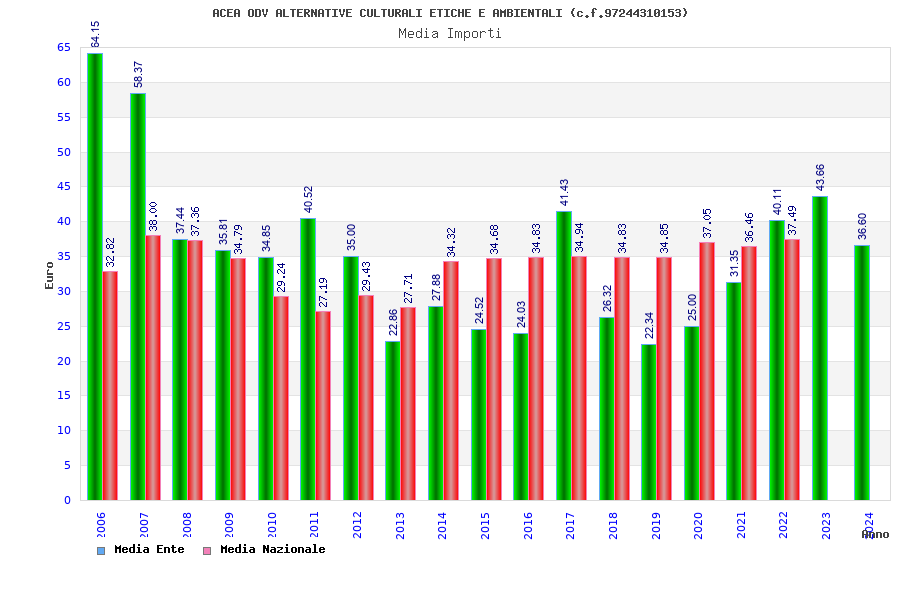Click the green 2011 bar labeled 40.52
The image size is (900, 600).
coord(308,359)
